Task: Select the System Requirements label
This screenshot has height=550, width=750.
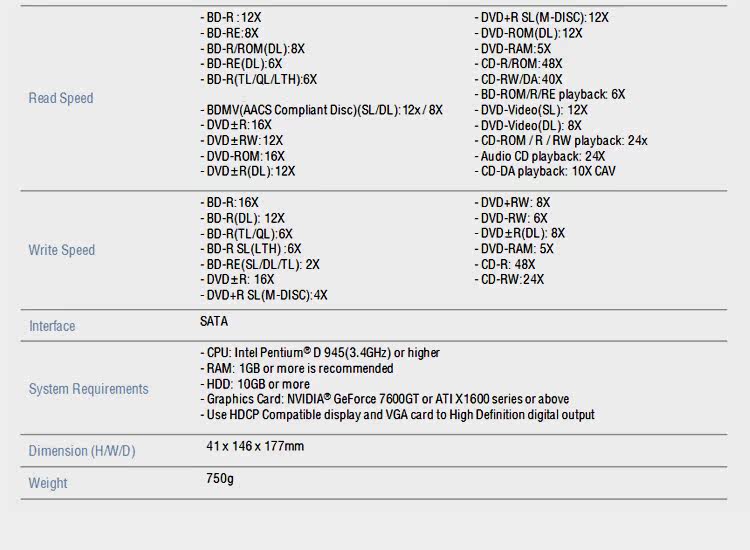Action: pos(88,389)
